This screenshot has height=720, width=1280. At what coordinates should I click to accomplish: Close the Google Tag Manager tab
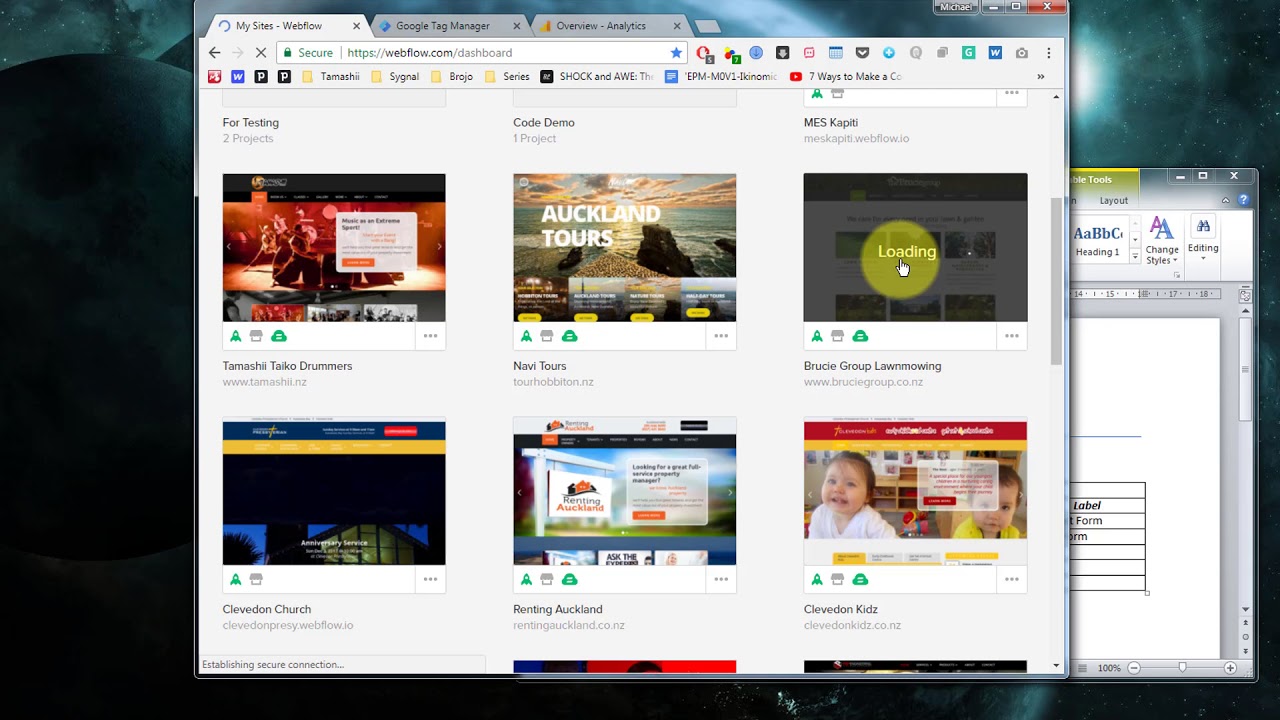click(x=517, y=26)
